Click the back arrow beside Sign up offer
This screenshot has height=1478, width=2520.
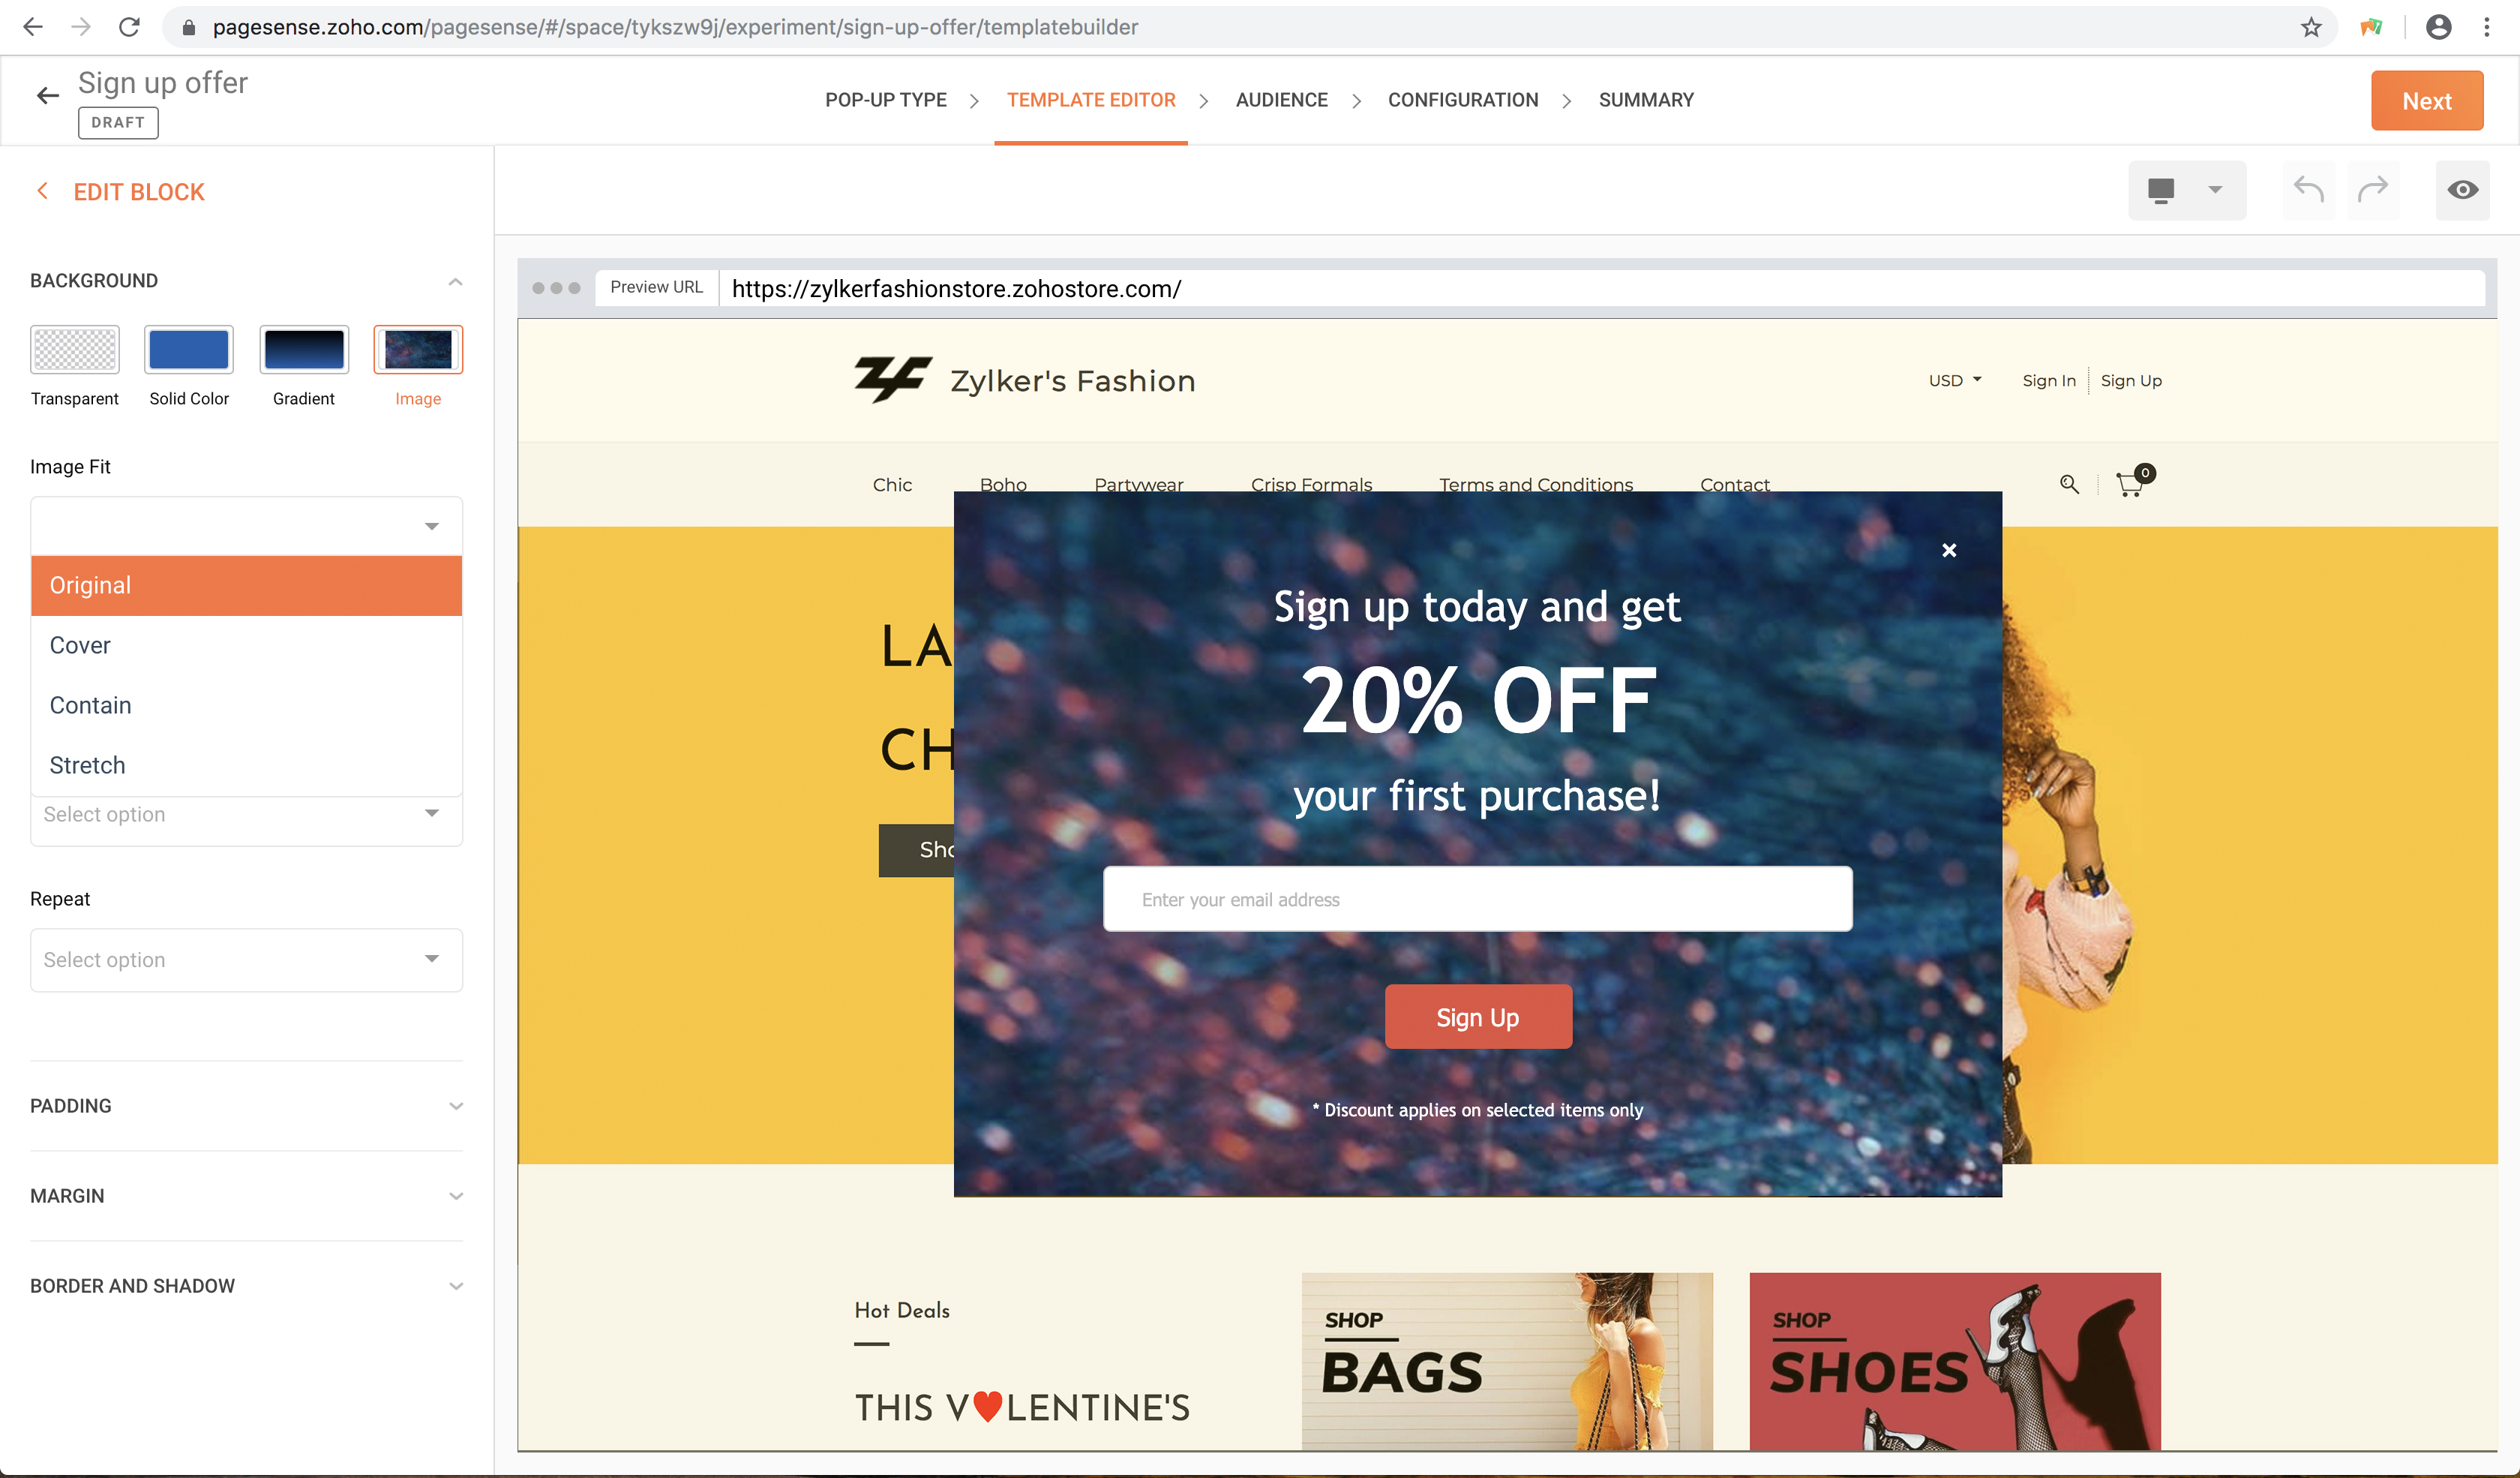pyautogui.click(x=47, y=96)
